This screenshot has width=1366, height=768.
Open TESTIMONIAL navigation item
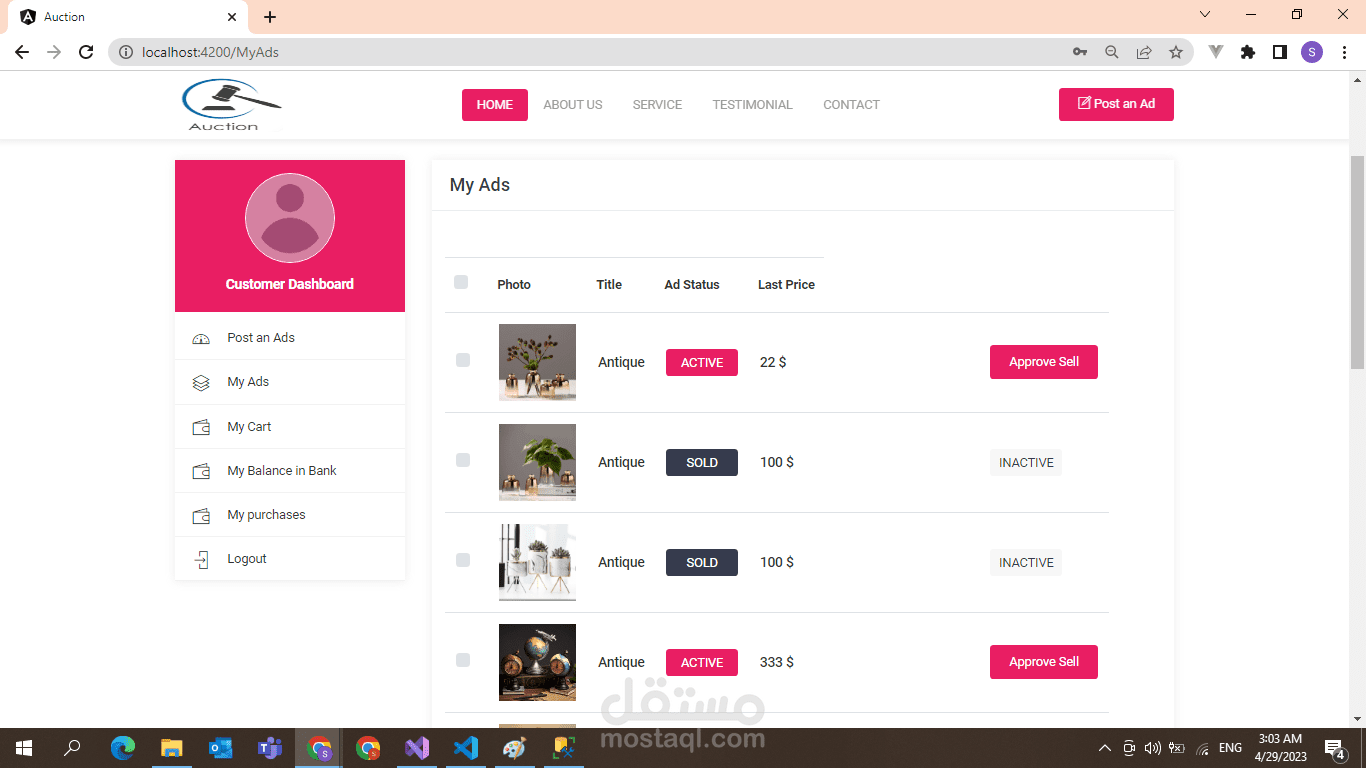point(752,105)
